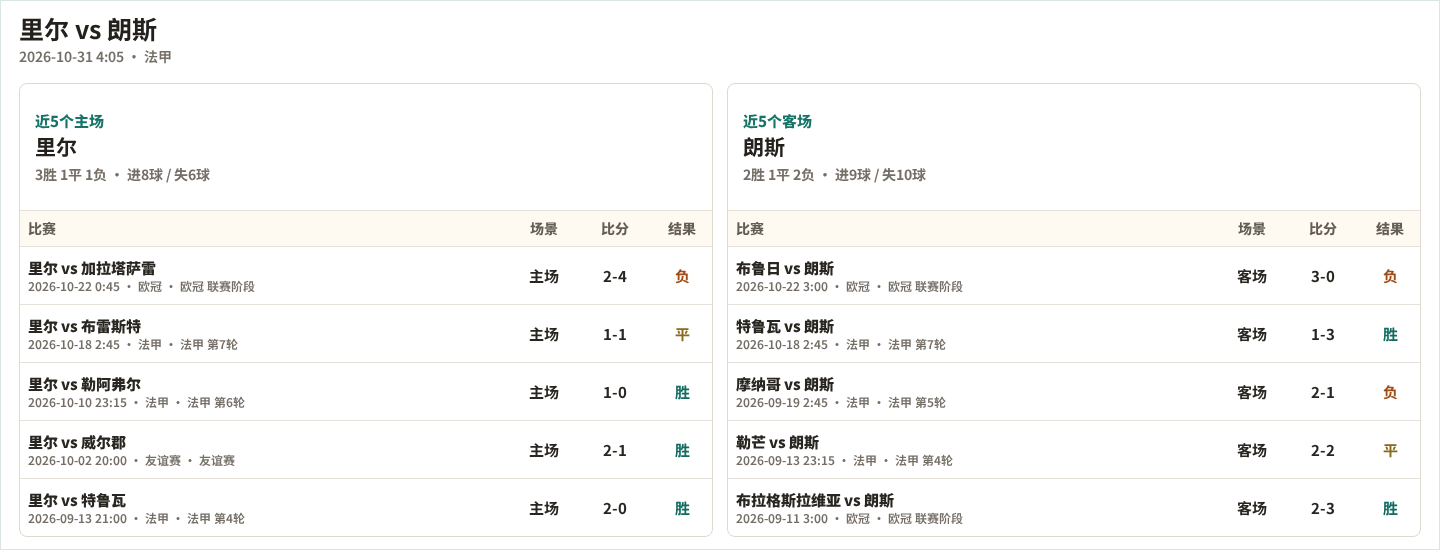Click the 2-4 score in 里尔 table

point(615,276)
